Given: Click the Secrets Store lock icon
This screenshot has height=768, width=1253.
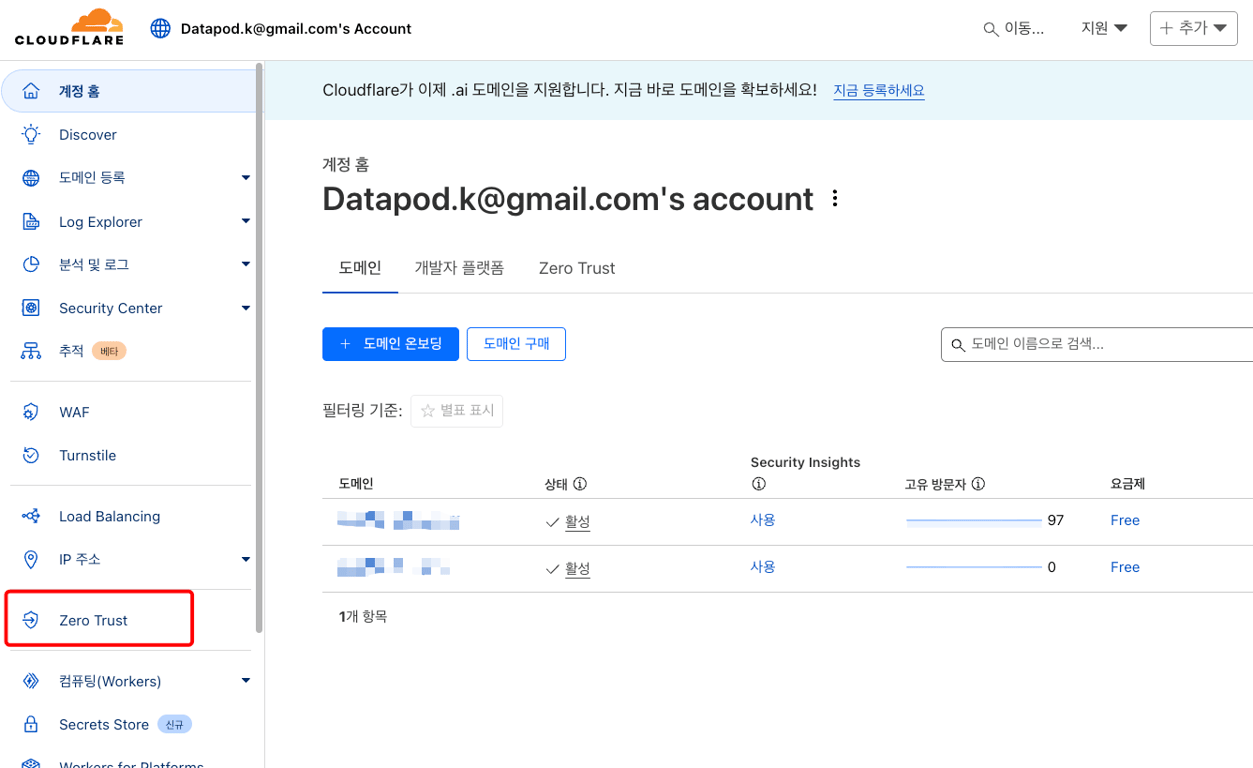Looking at the screenshot, I should (31, 724).
